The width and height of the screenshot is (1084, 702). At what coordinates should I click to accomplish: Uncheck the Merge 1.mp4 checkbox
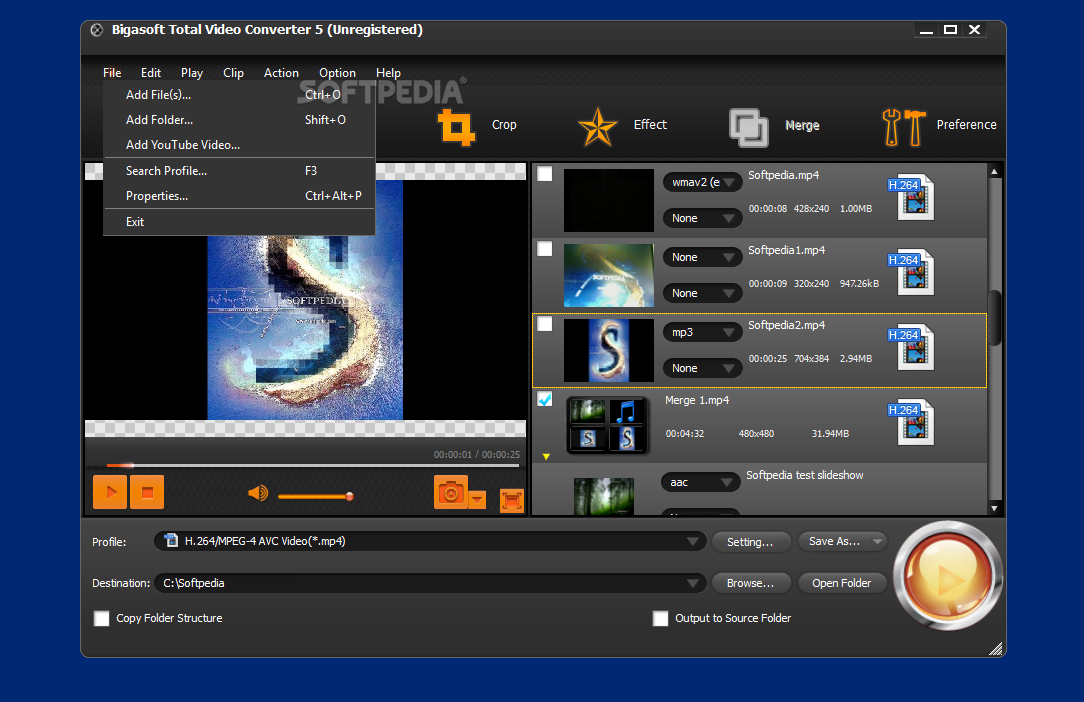(x=545, y=399)
